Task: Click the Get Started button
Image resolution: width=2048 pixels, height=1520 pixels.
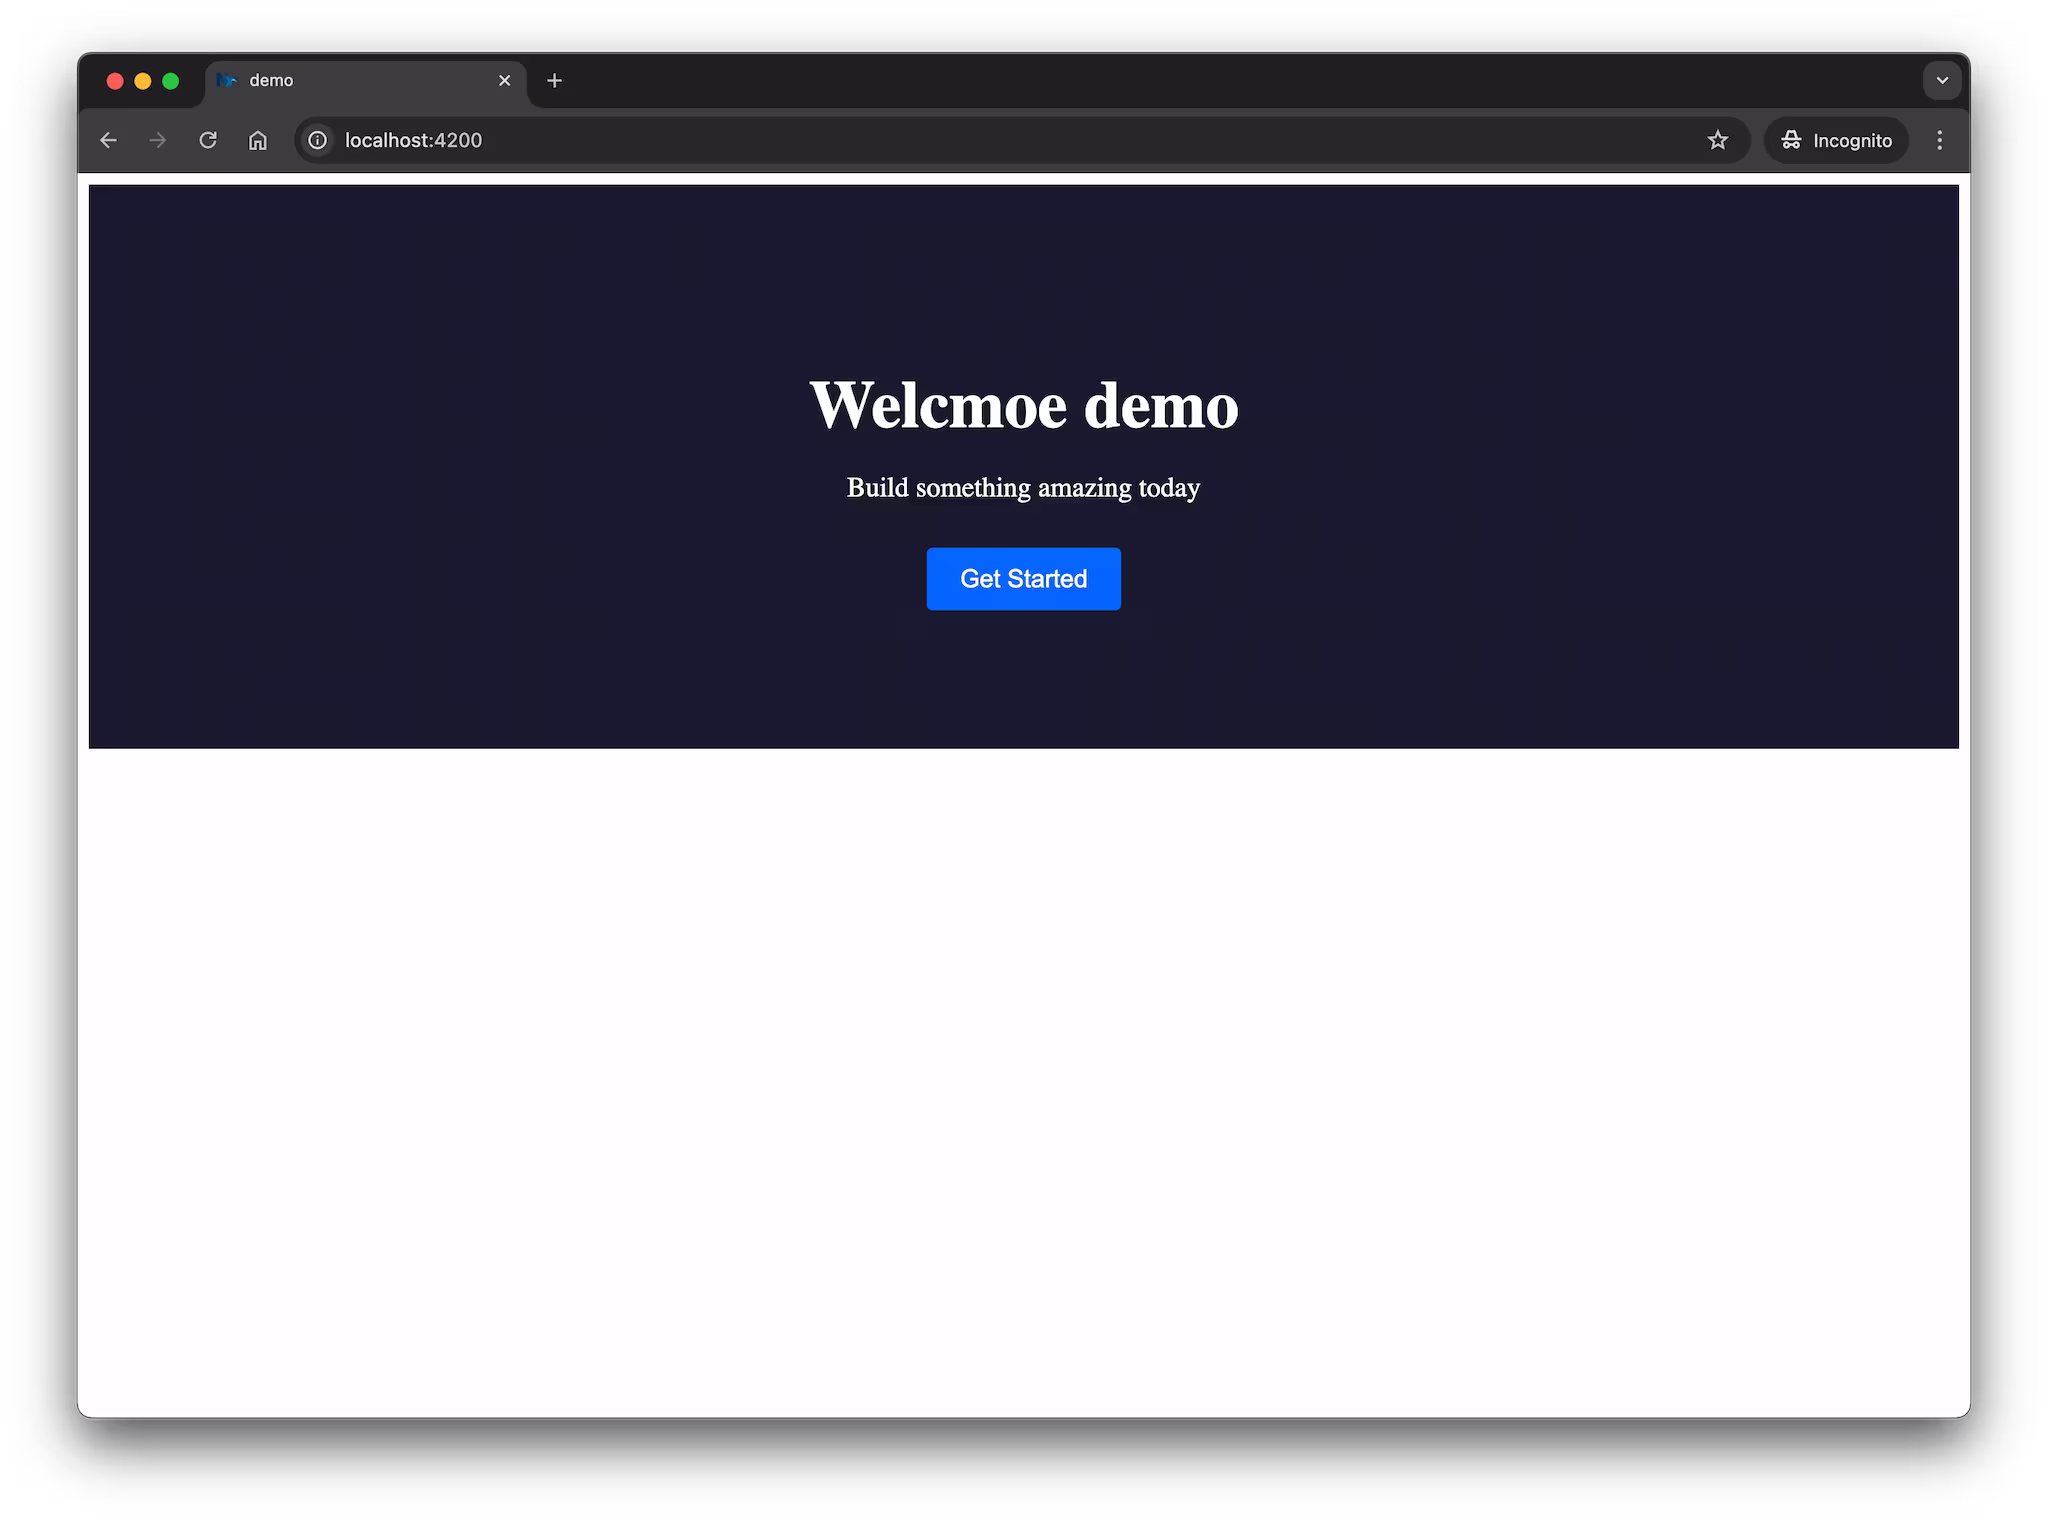Action: tap(1023, 579)
